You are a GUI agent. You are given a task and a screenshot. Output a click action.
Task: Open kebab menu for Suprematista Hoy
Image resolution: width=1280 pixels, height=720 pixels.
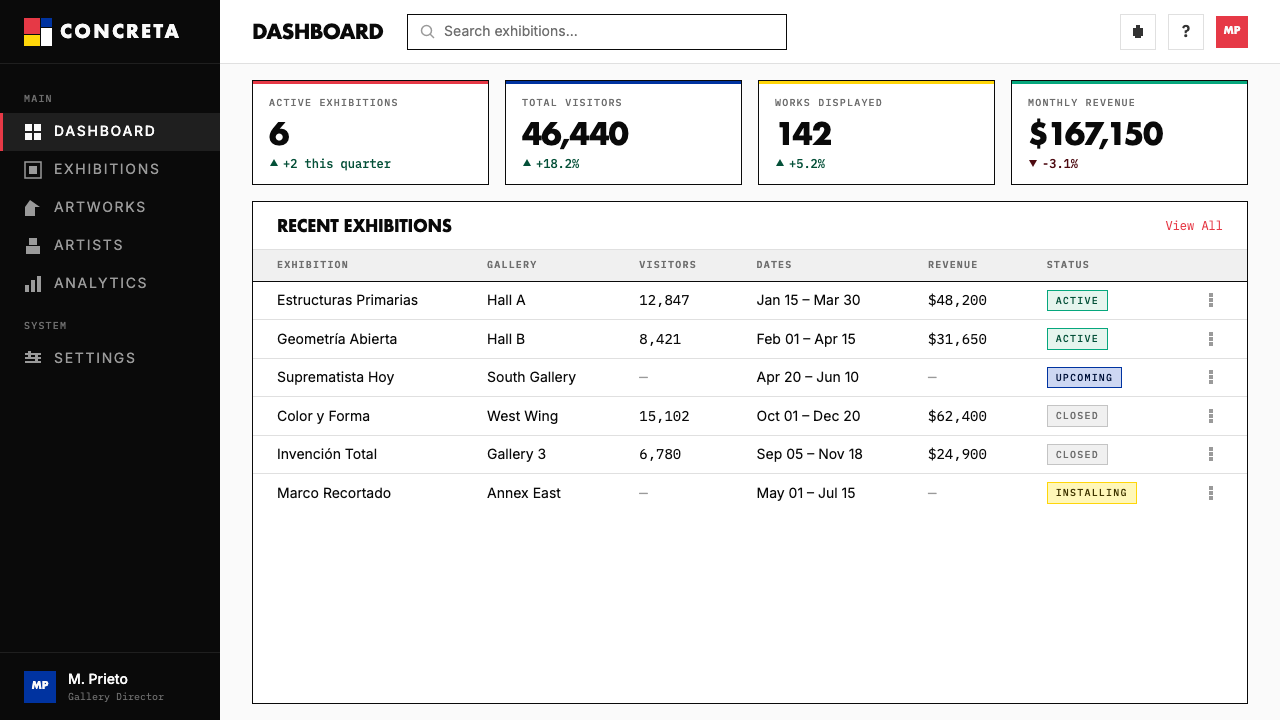click(1211, 377)
